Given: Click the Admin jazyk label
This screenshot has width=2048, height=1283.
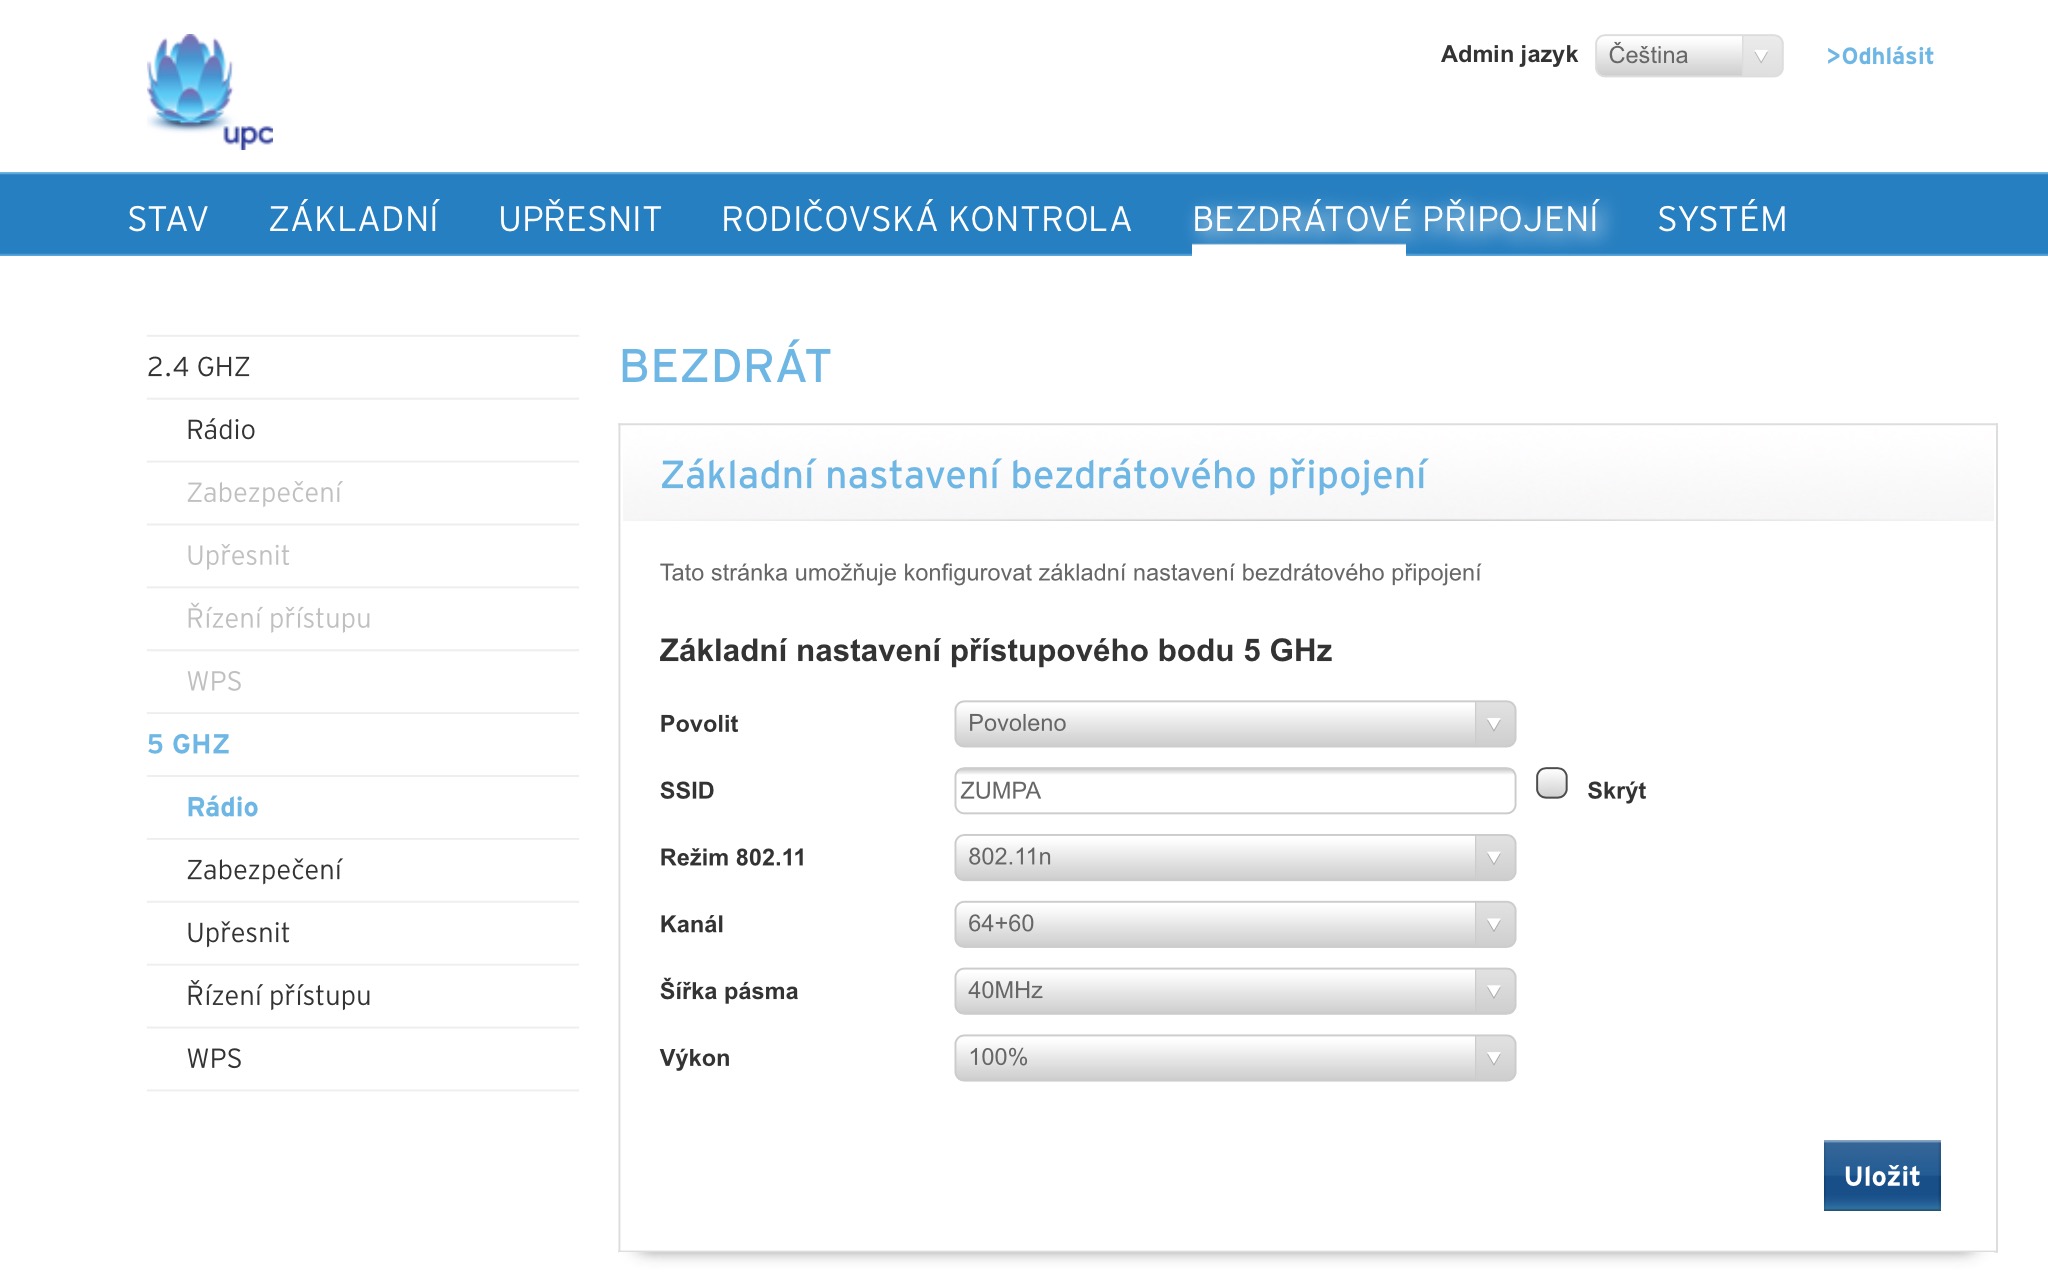Looking at the screenshot, I should 1509,55.
